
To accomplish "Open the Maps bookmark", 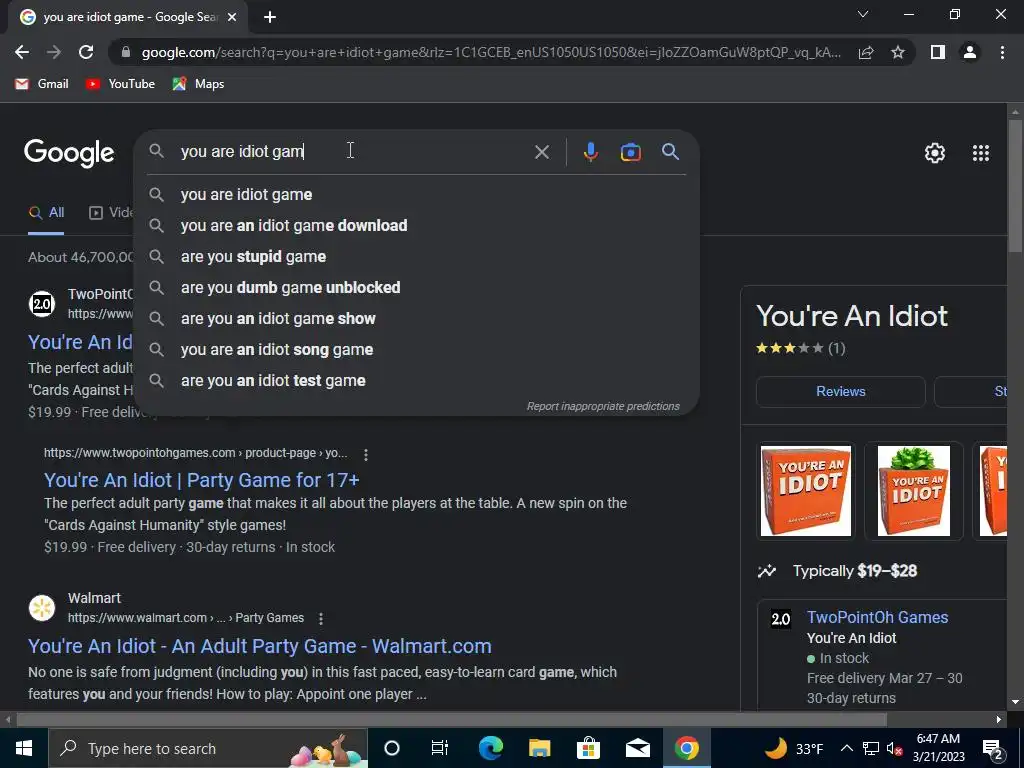I will (199, 84).
